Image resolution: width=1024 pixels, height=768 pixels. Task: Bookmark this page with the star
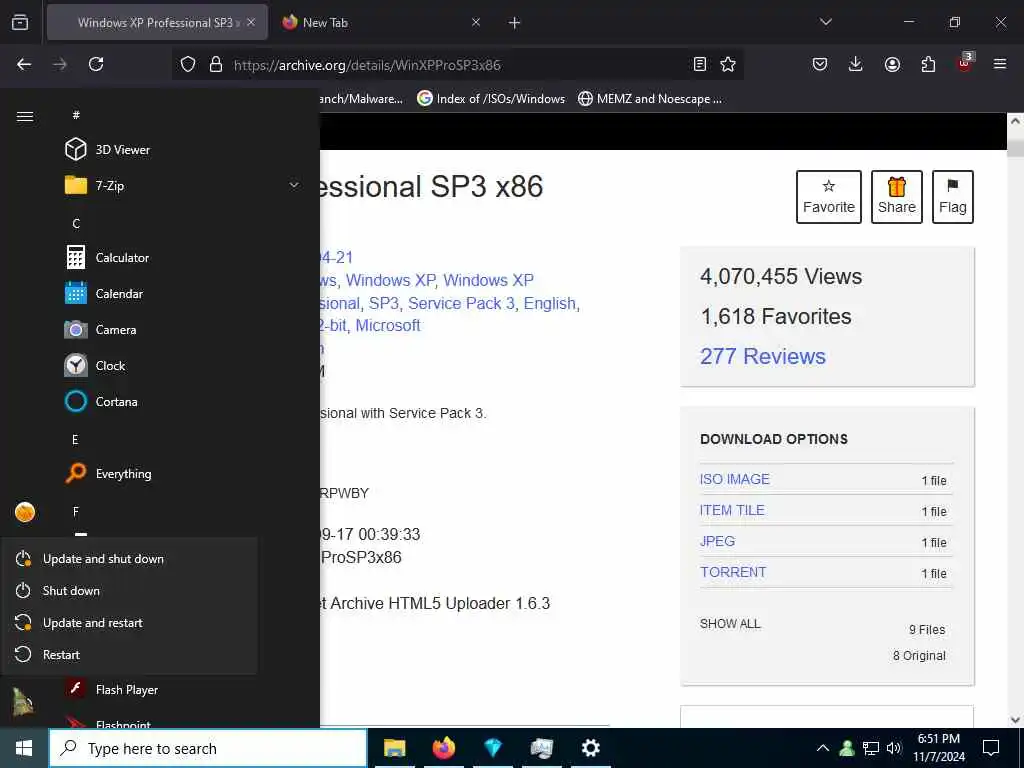click(728, 64)
